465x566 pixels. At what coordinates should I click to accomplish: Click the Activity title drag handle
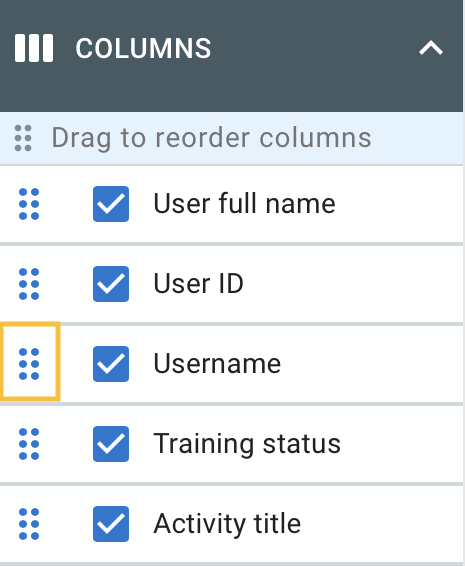pos(29,524)
